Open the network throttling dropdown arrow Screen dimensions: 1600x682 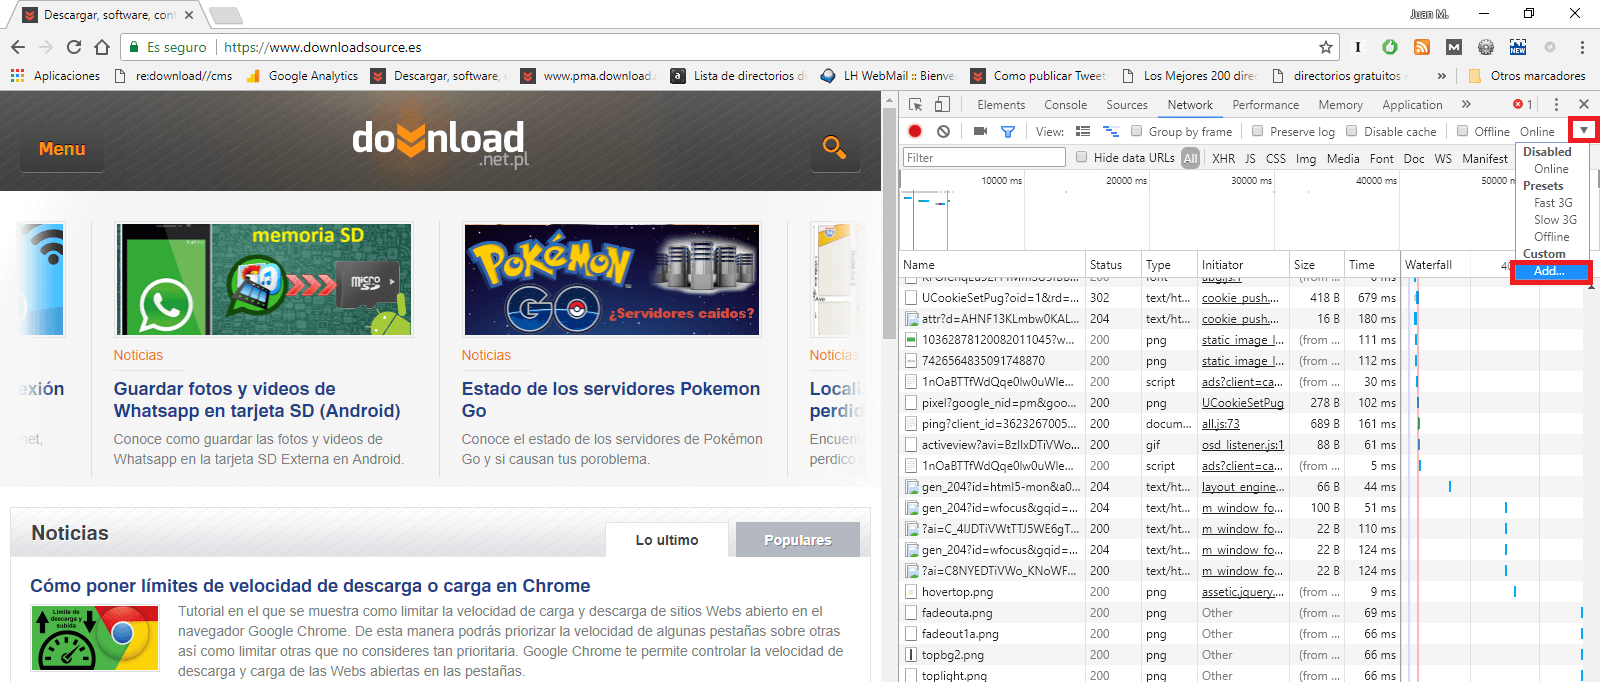pos(1583,131)
